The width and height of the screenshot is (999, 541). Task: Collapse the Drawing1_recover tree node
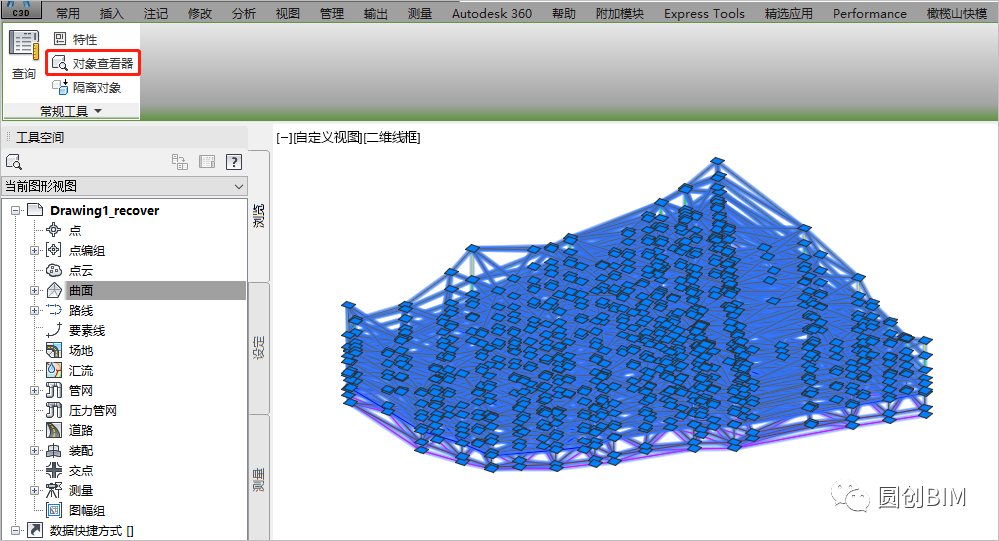tap(15, 210)
